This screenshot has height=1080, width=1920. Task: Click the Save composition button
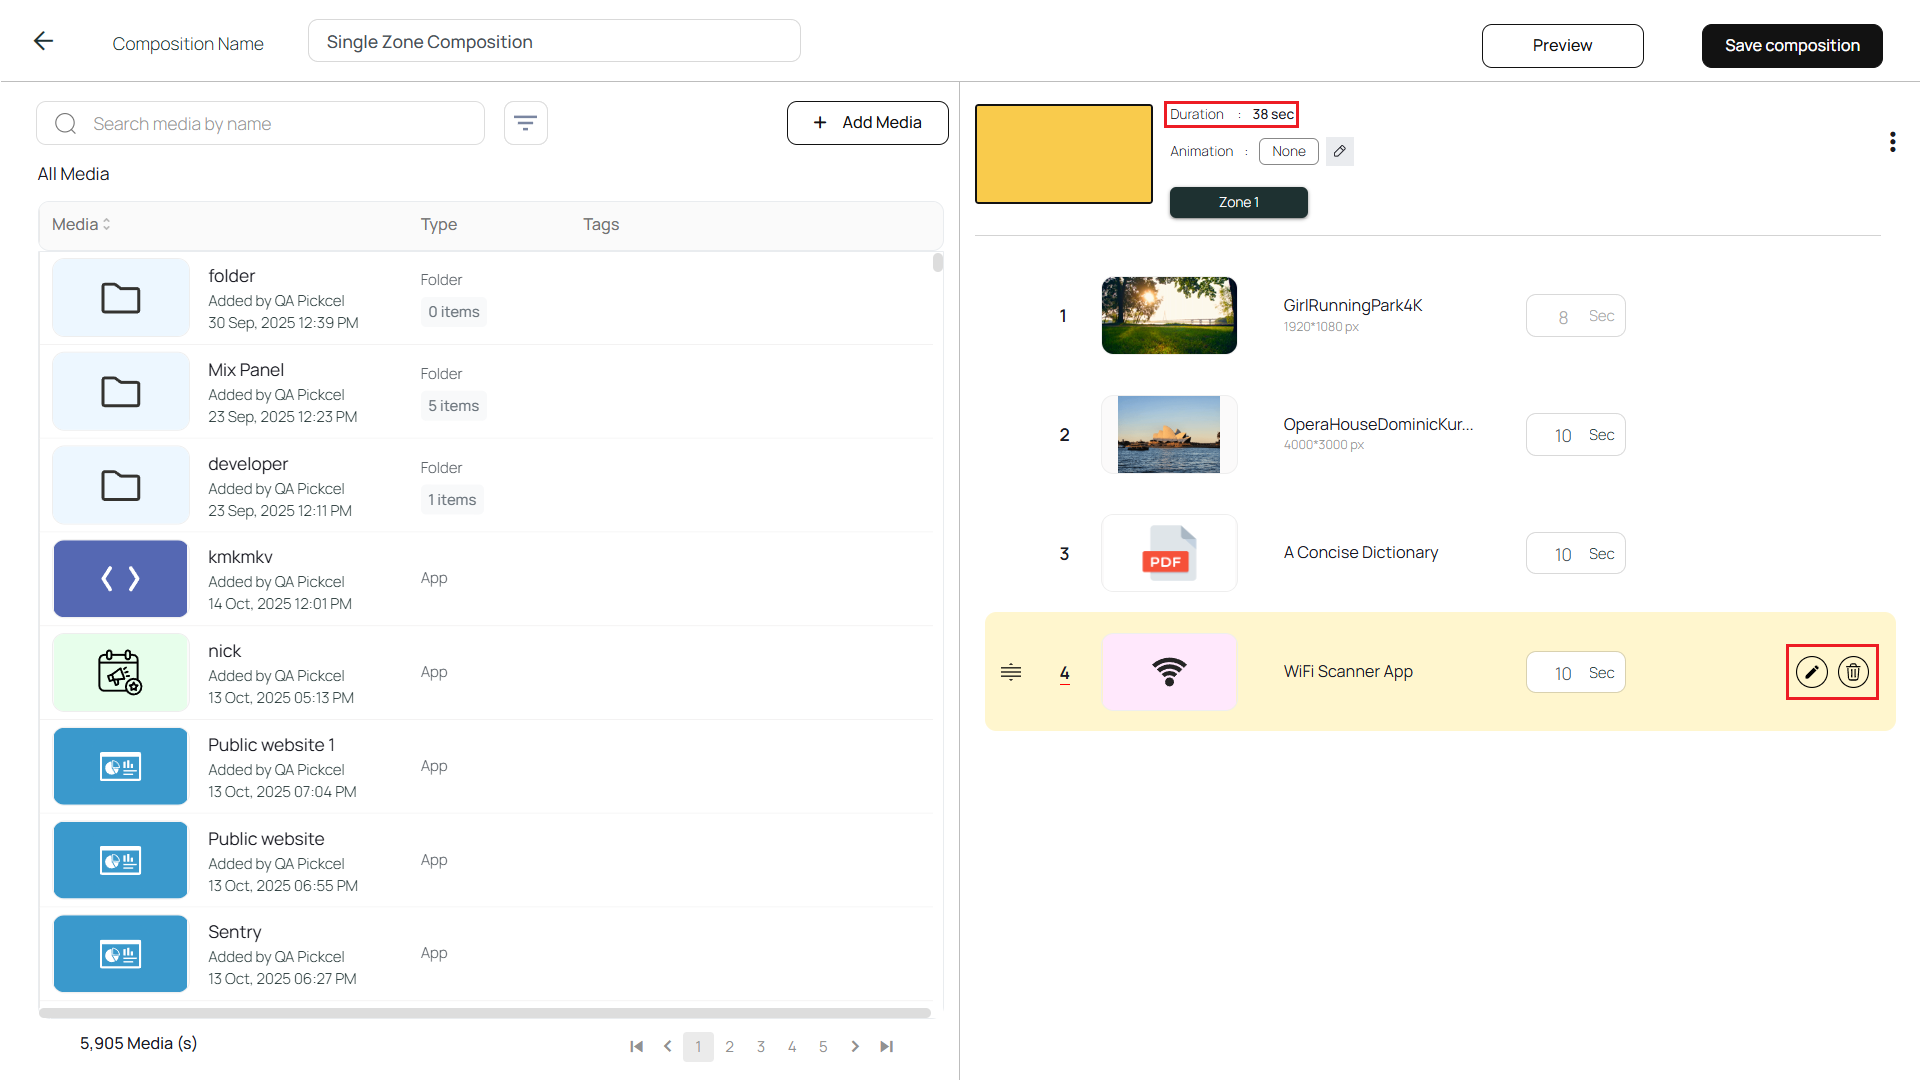[x=1792, y=46]
